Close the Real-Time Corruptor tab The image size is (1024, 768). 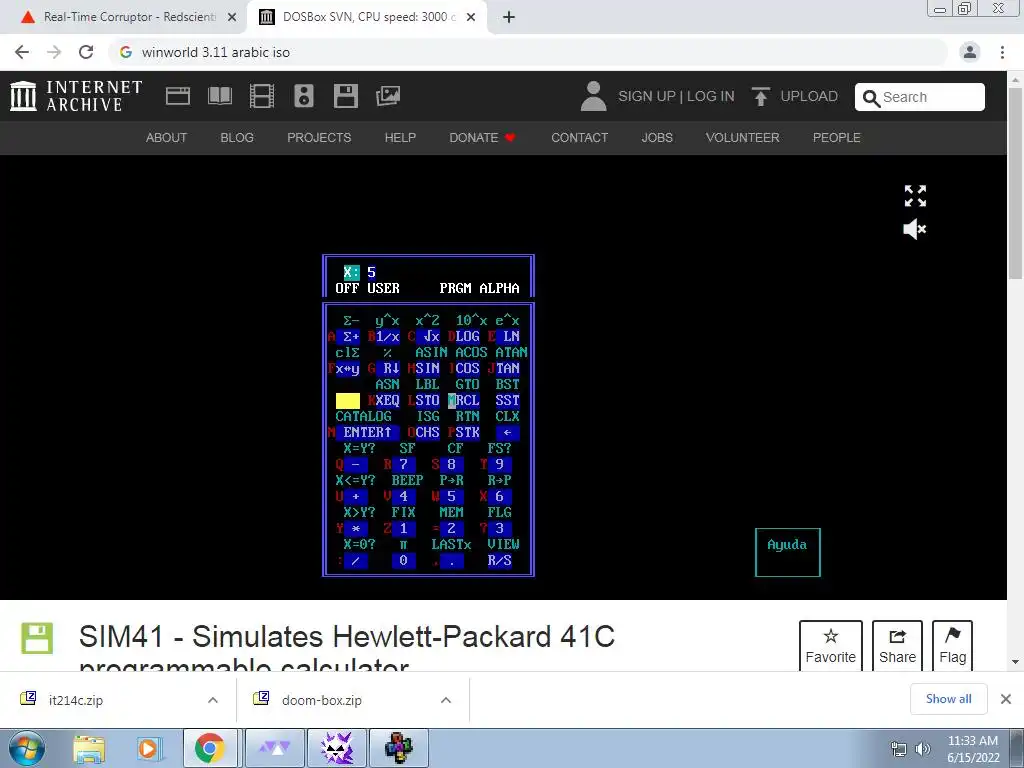click(x=232, y=18)
